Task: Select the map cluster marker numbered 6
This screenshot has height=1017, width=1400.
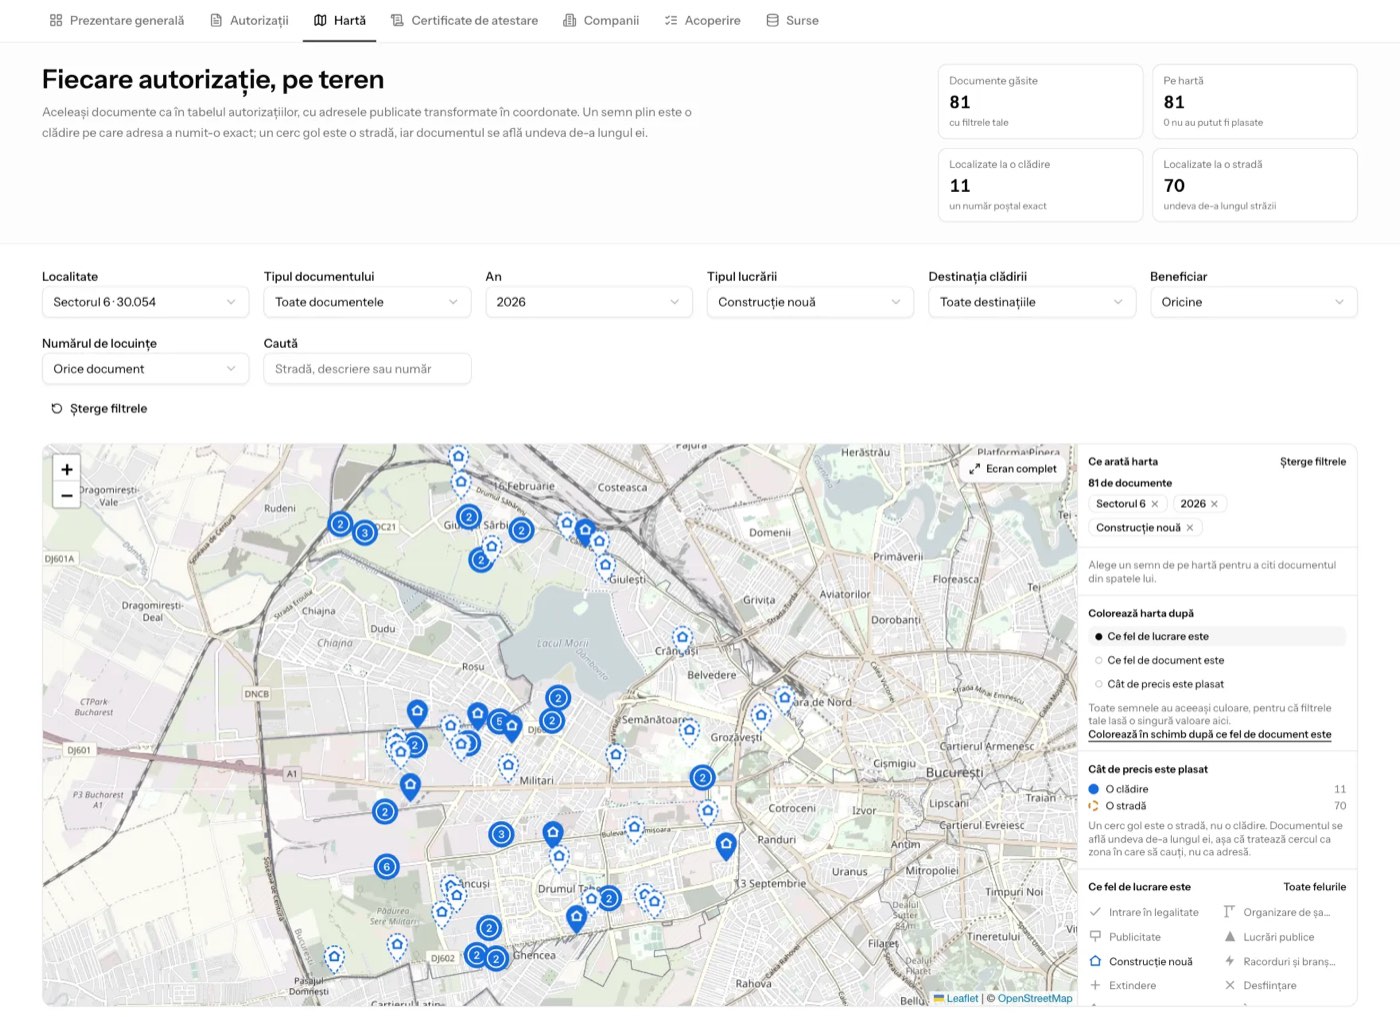Action: point(387,867)
